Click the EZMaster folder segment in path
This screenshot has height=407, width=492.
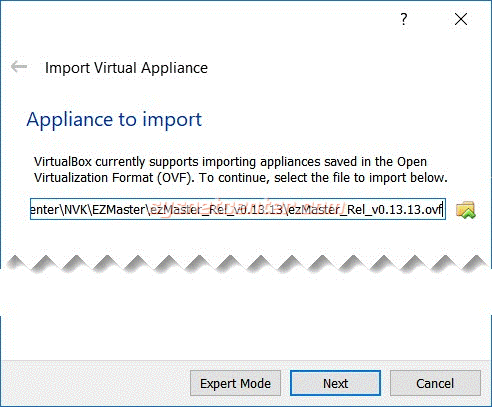point(118,210)
